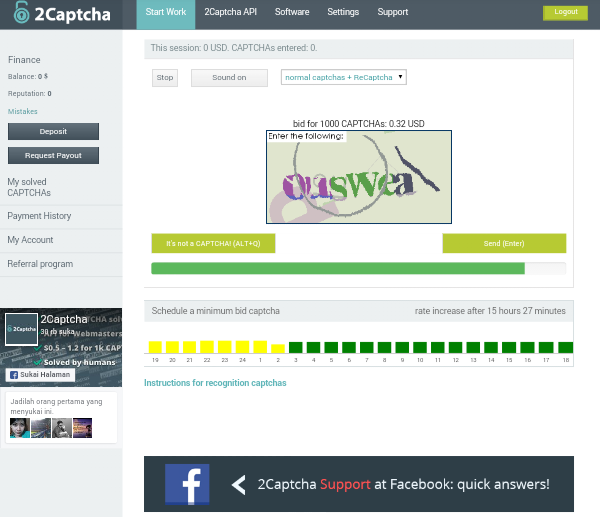This screenshot has width=600, height=517.
Task: Click the 'Reputation: 0' text
Action: coord(29,93)
